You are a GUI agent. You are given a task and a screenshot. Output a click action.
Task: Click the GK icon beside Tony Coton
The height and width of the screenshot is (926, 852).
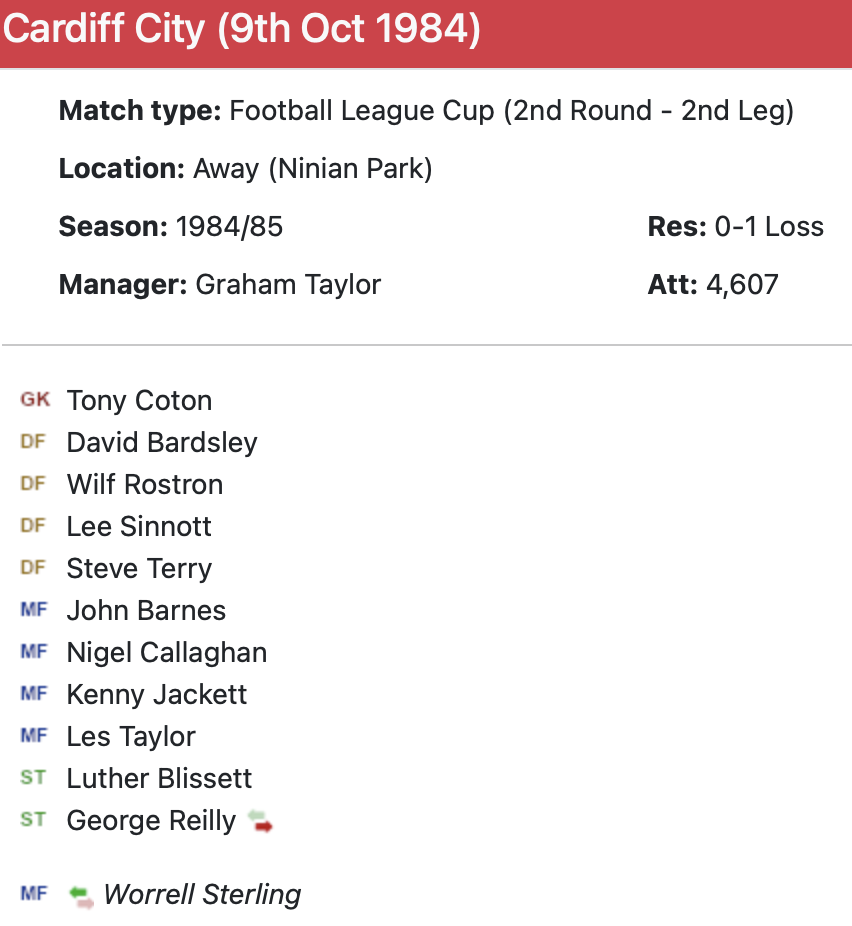(x=34, y=400)
